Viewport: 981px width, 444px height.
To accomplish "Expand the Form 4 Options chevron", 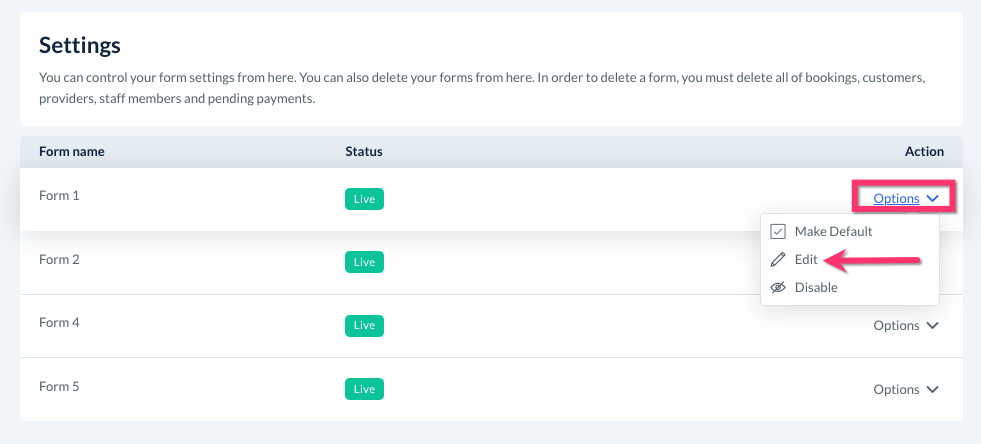I will pyautogui.click(x=932, y=326).
